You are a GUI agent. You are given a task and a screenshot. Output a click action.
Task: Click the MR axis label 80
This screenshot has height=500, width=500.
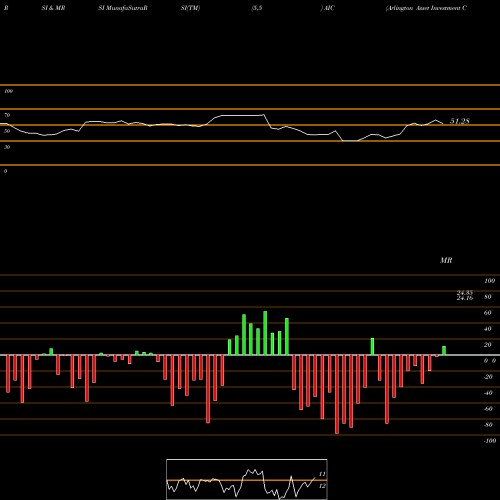(487, 297)
